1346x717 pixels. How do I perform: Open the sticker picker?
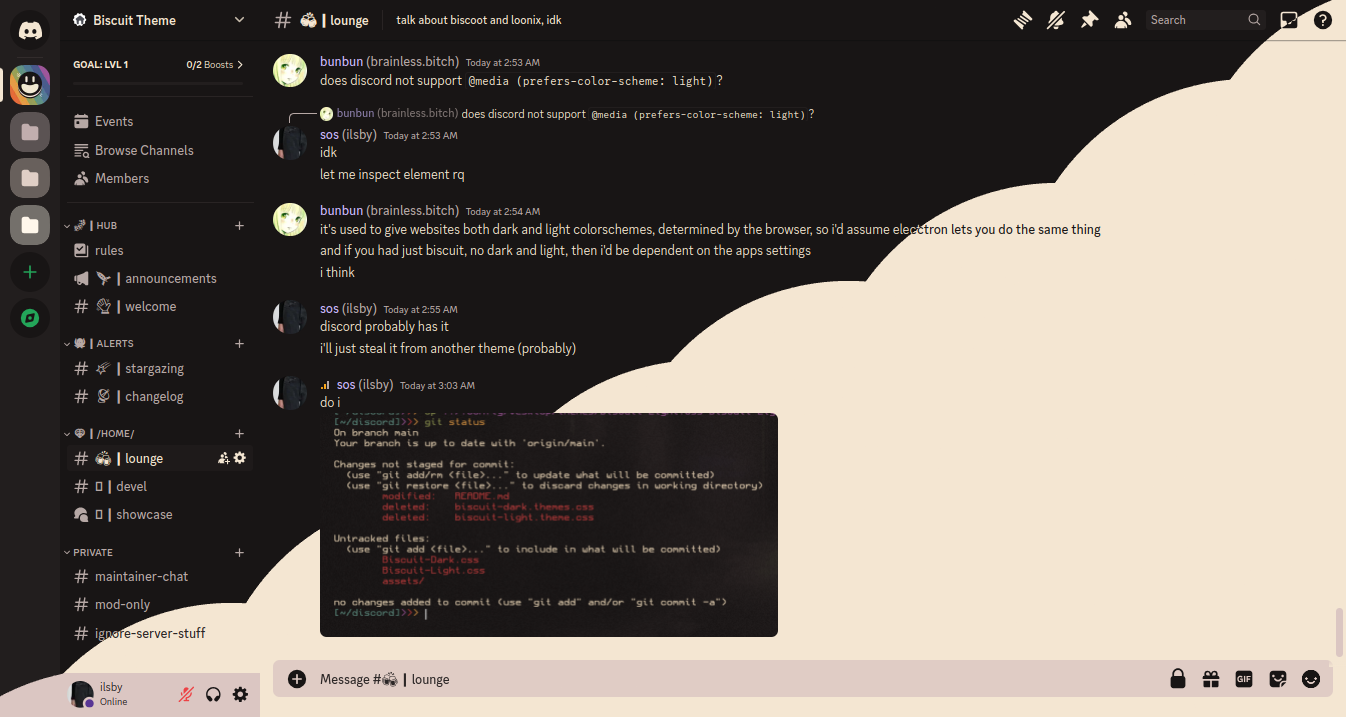coord(1277,679)
